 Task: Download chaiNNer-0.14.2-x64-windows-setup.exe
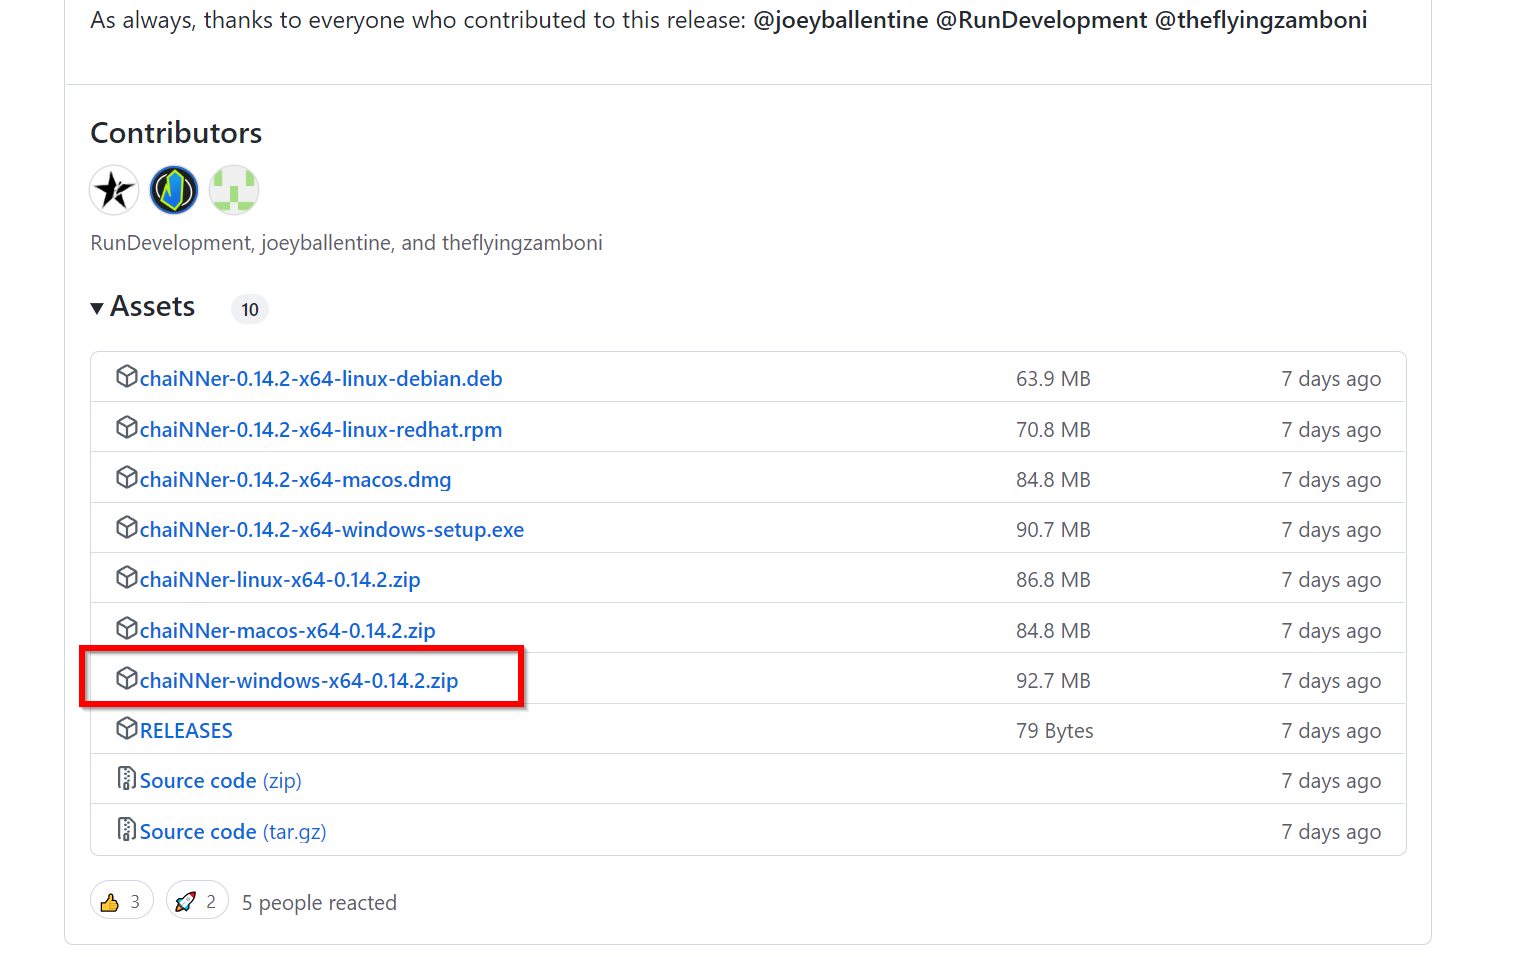(332, 530)
